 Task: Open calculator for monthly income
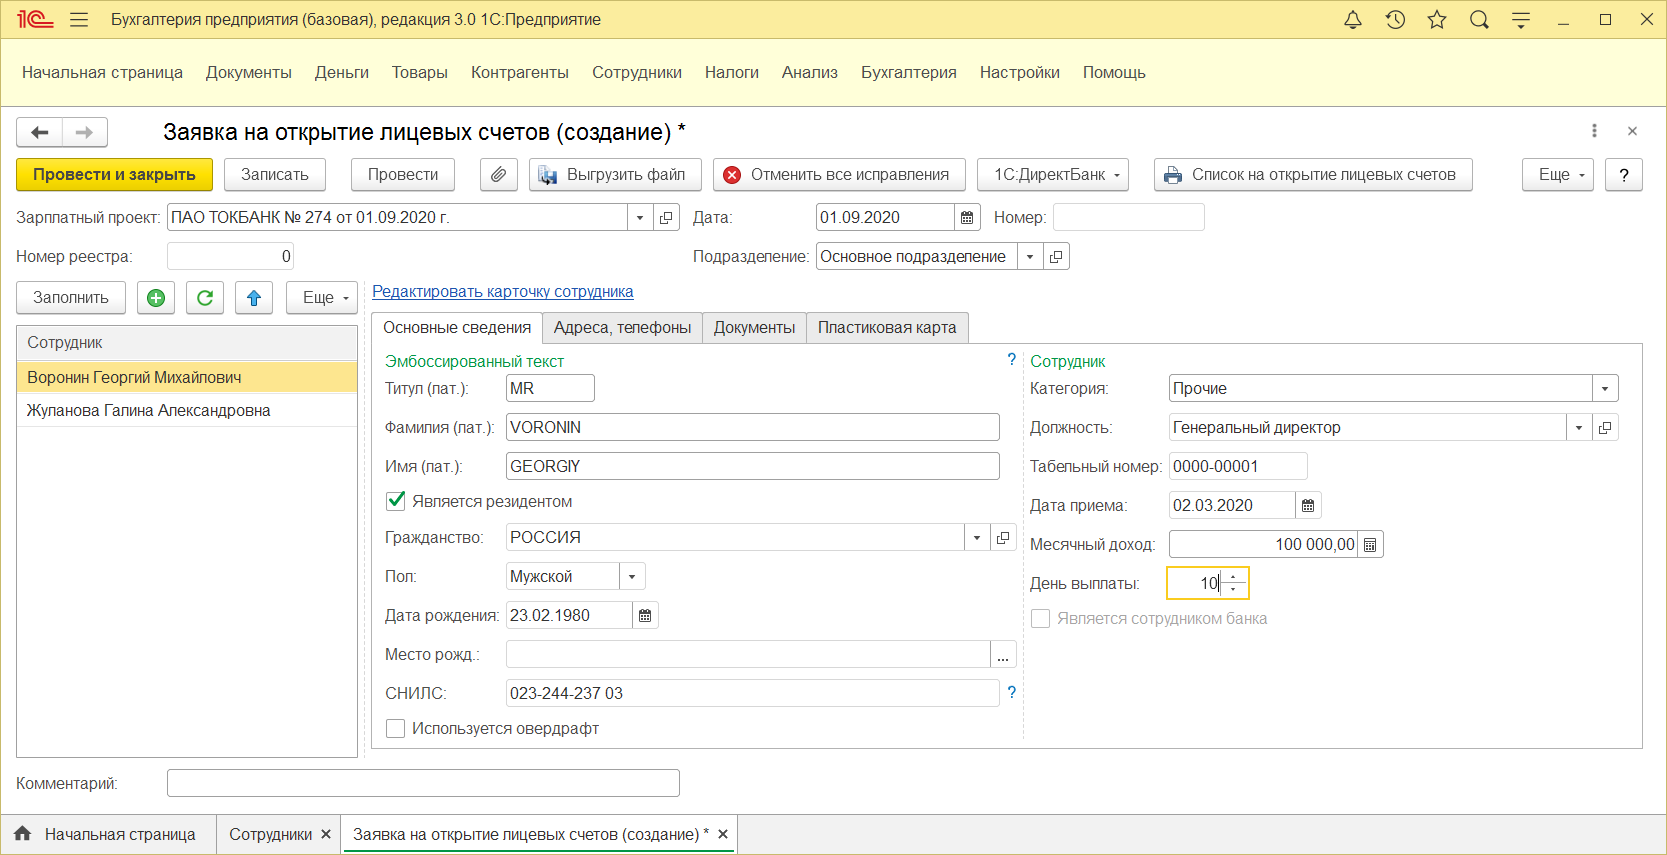[x=1370, y=545]
